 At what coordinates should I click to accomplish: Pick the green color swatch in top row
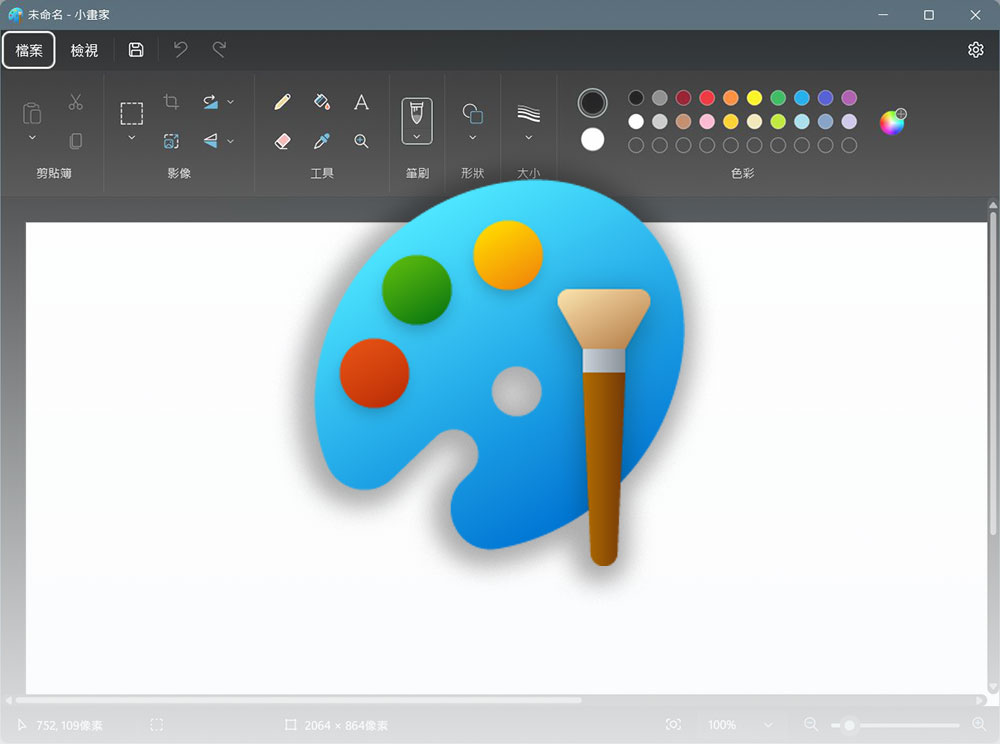pyautogui.click(x=778, y=98)
